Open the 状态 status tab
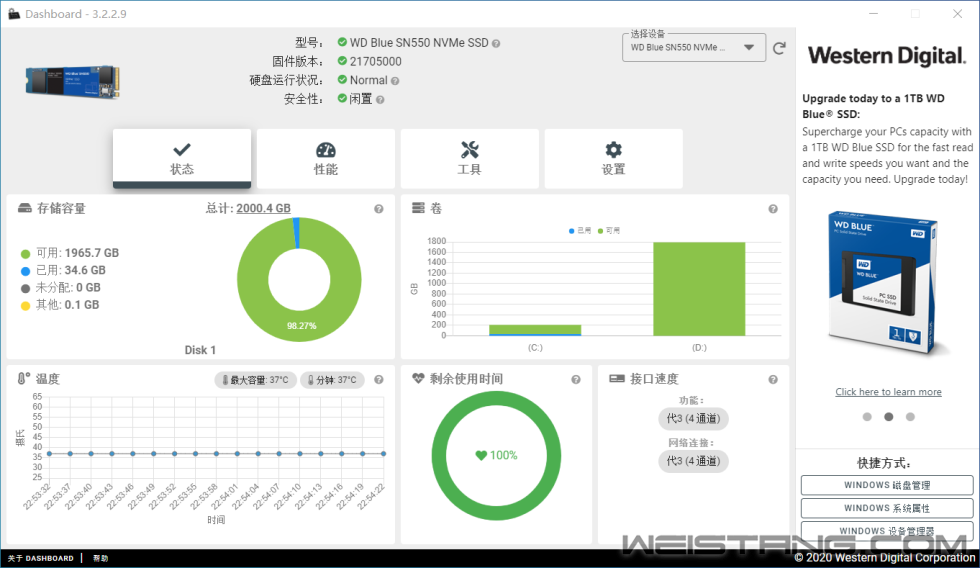The image size is (980, 568). (182, 158)
